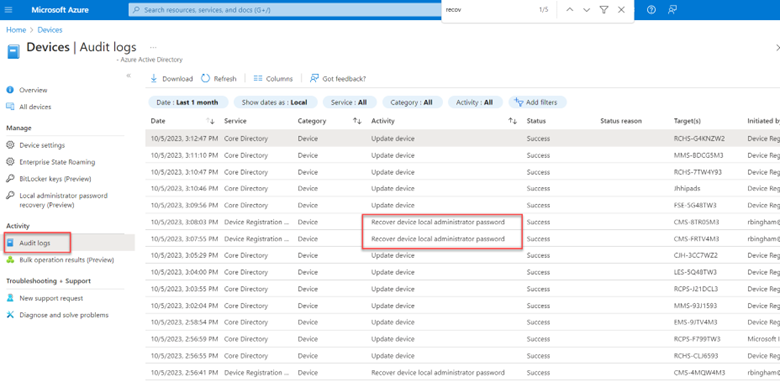This screenshot has width=780, height=382.
Task: Select Audit logs in the left menu
Action: (x=35, y=243)
